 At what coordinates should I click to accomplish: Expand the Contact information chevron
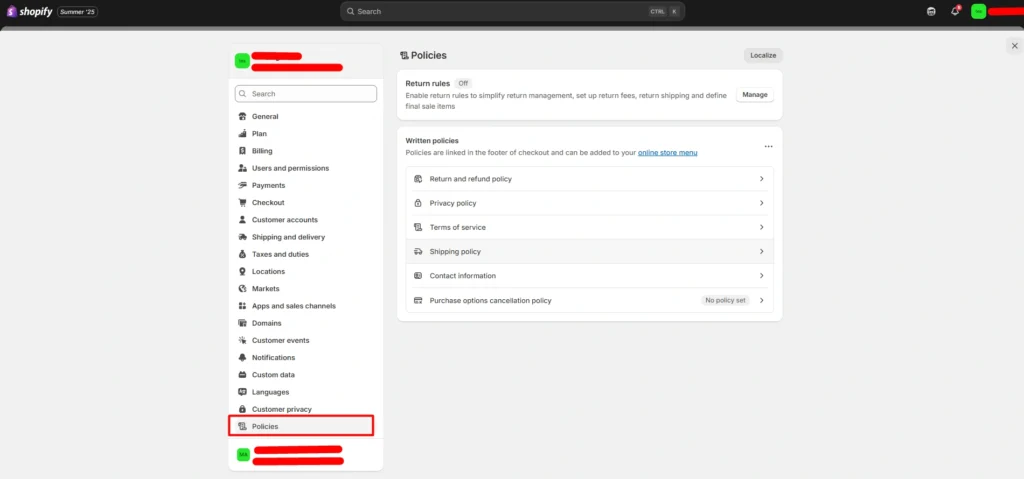(761, 276)
